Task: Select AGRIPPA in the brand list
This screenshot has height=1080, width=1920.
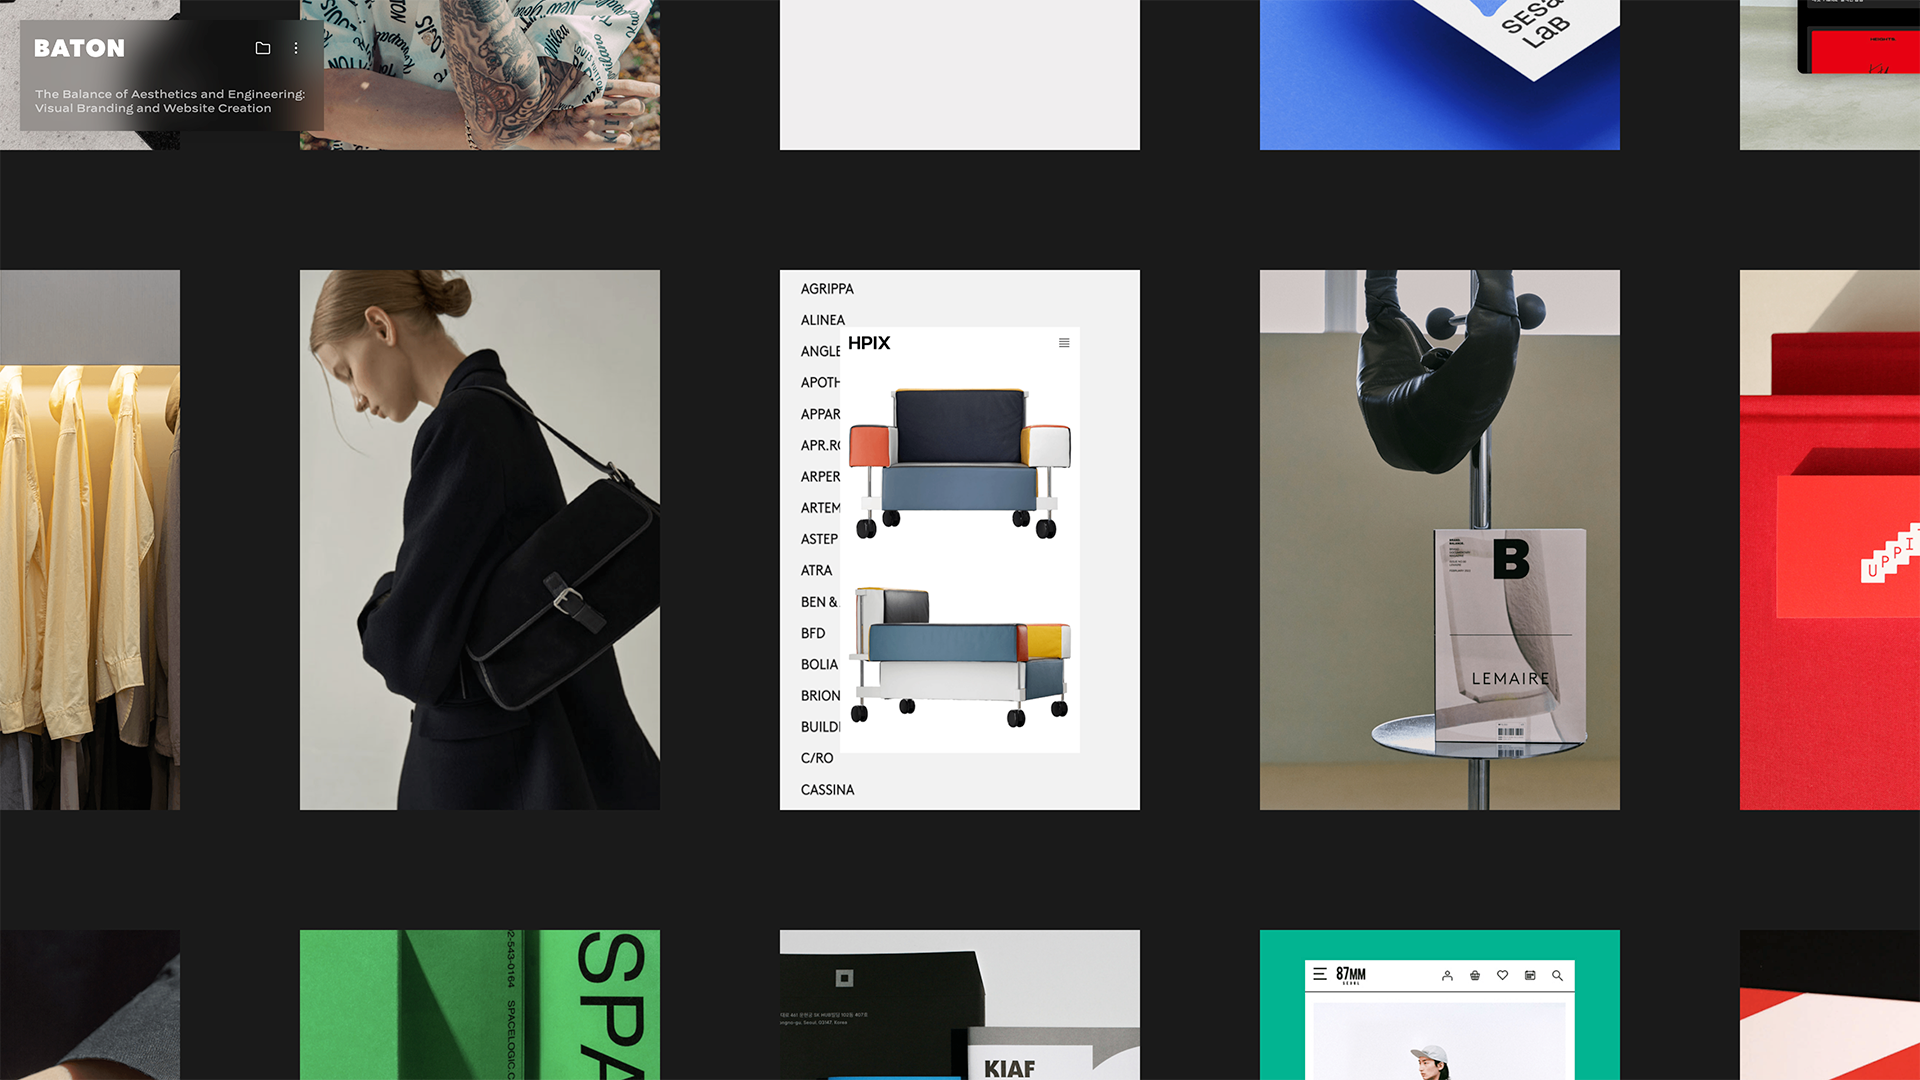Action: [x=827, y=289]
